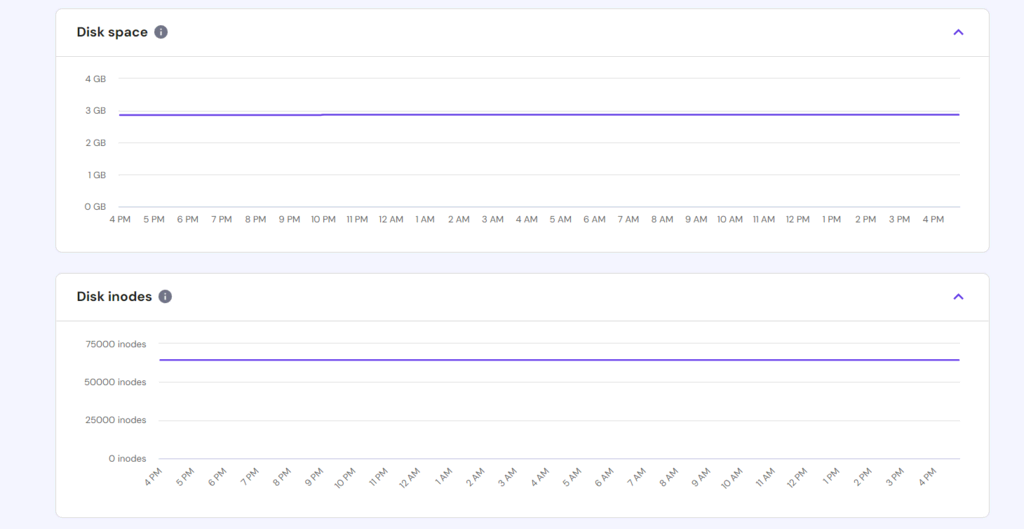
Task: Select the Disk inodes heading
Action: pyautogui.click(x=114, y=297)
